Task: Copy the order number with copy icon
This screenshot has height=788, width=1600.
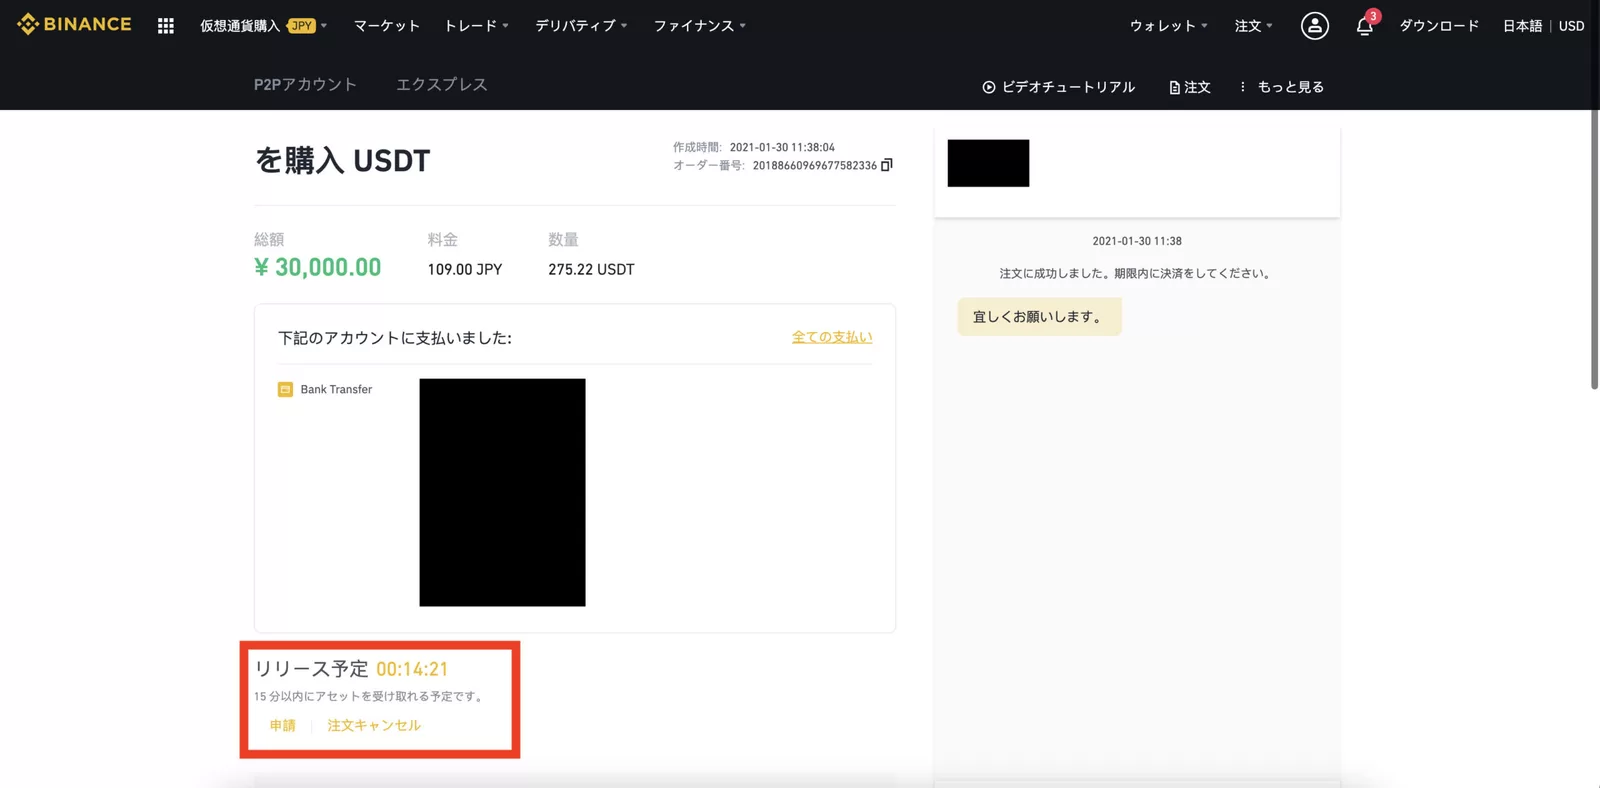Action: (x=887, y=165)
